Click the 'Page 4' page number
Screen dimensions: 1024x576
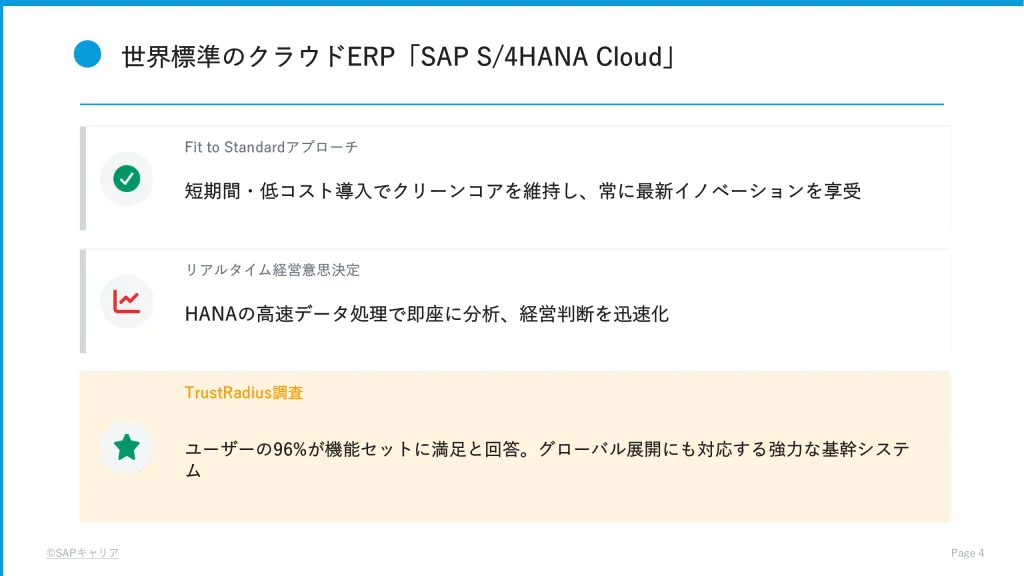[x=967, y=553]
